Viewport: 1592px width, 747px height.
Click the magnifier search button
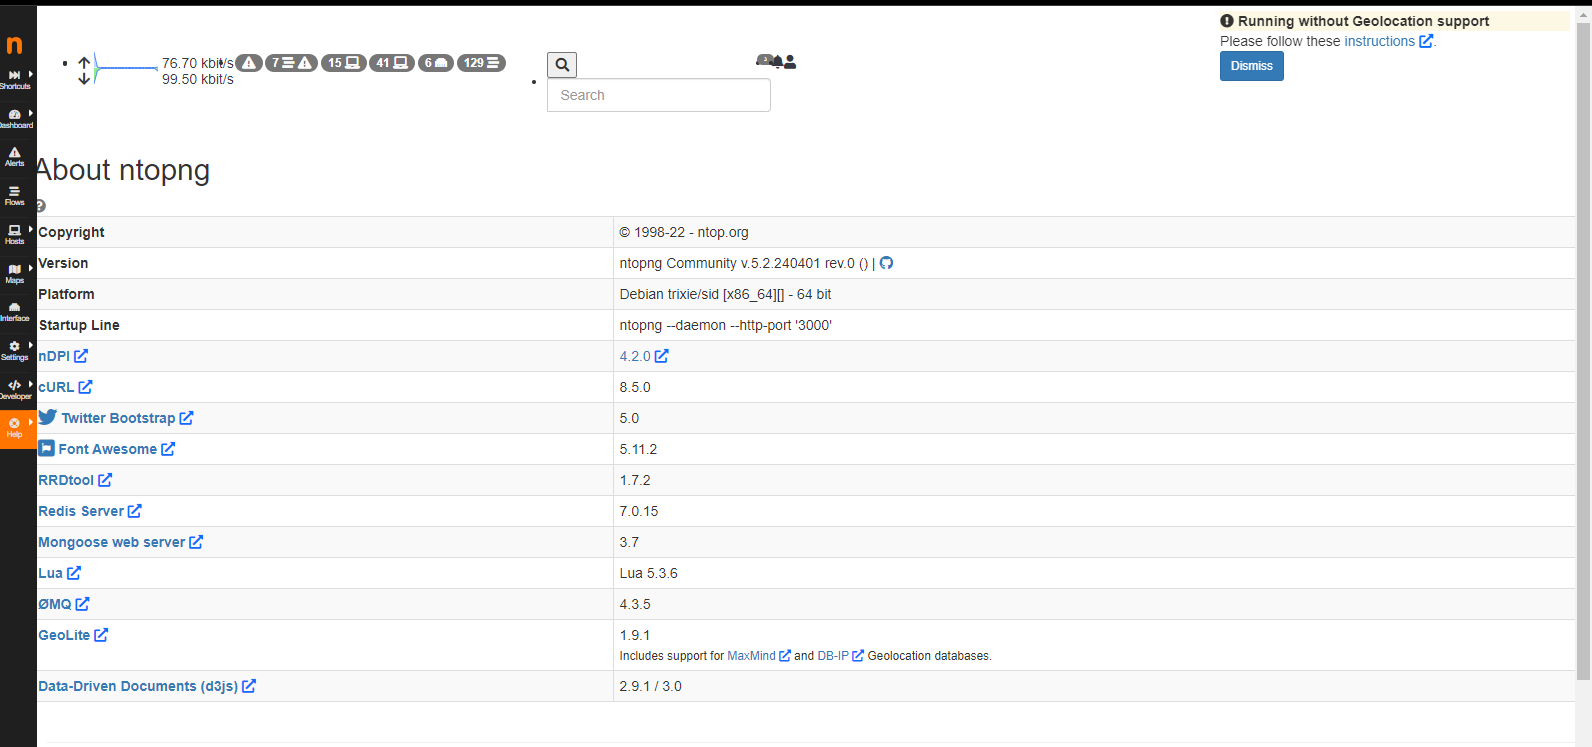pos(562,65)
